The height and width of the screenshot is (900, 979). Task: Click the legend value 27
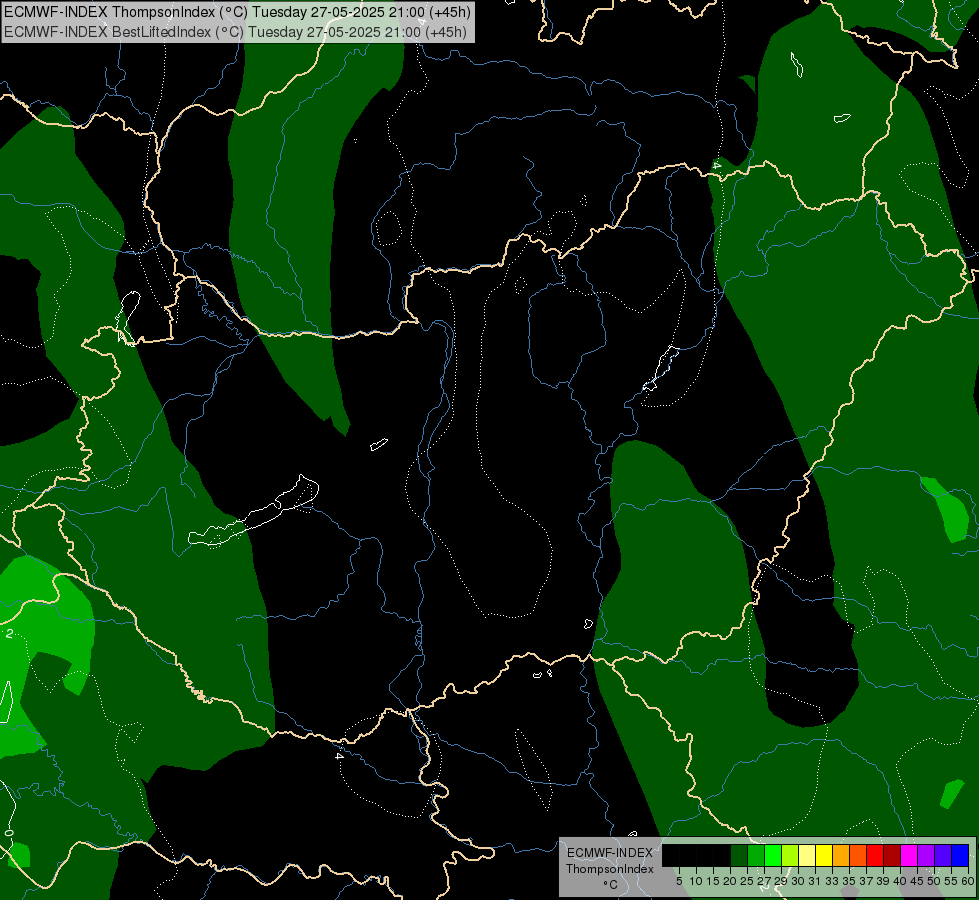tap(764, 881)
